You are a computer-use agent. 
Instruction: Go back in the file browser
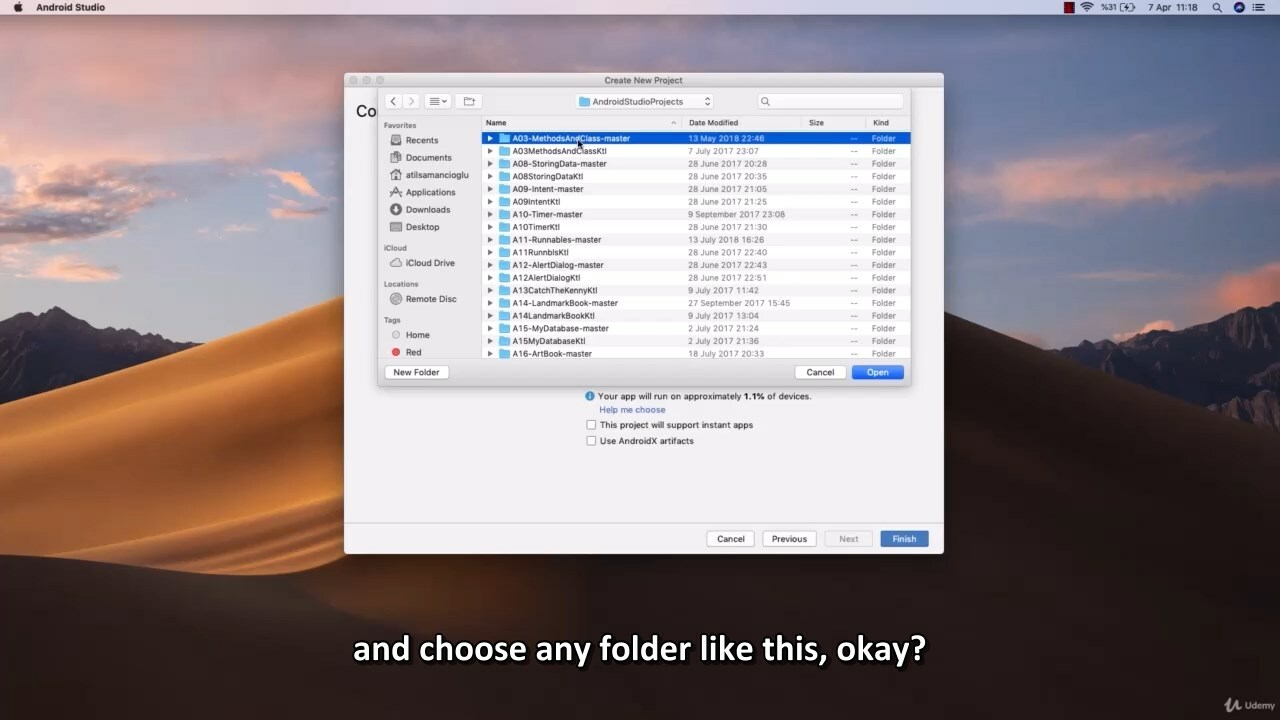393,101
